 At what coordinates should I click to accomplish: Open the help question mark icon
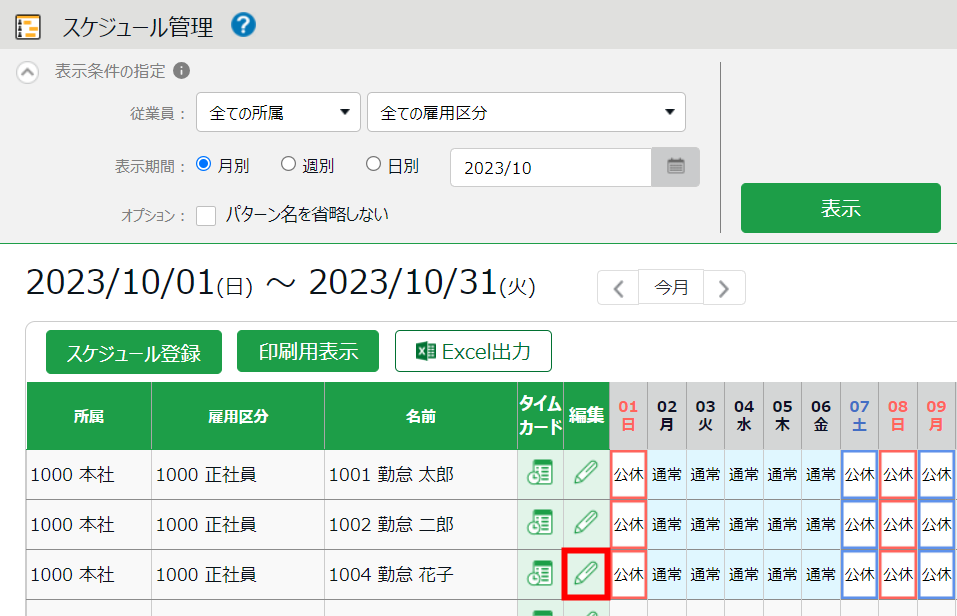coord(243,25)
